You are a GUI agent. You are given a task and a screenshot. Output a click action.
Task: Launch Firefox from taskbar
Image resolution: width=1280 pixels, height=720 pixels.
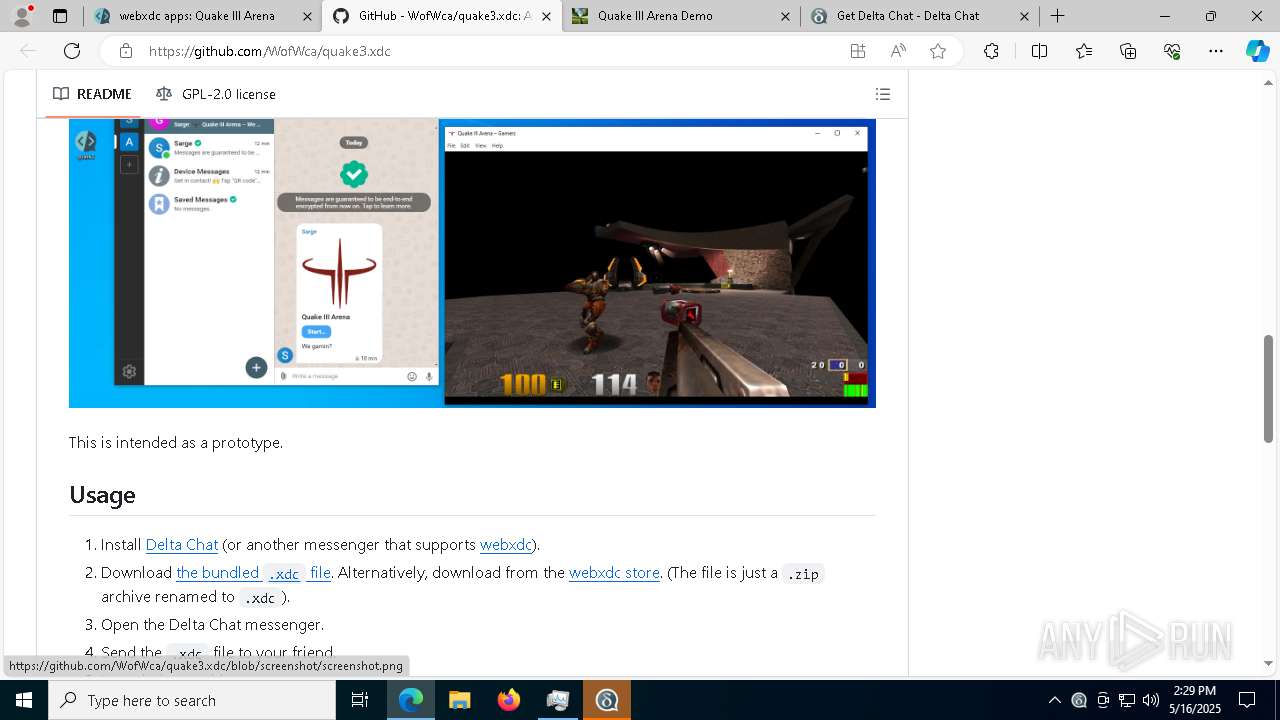point(509,700)
